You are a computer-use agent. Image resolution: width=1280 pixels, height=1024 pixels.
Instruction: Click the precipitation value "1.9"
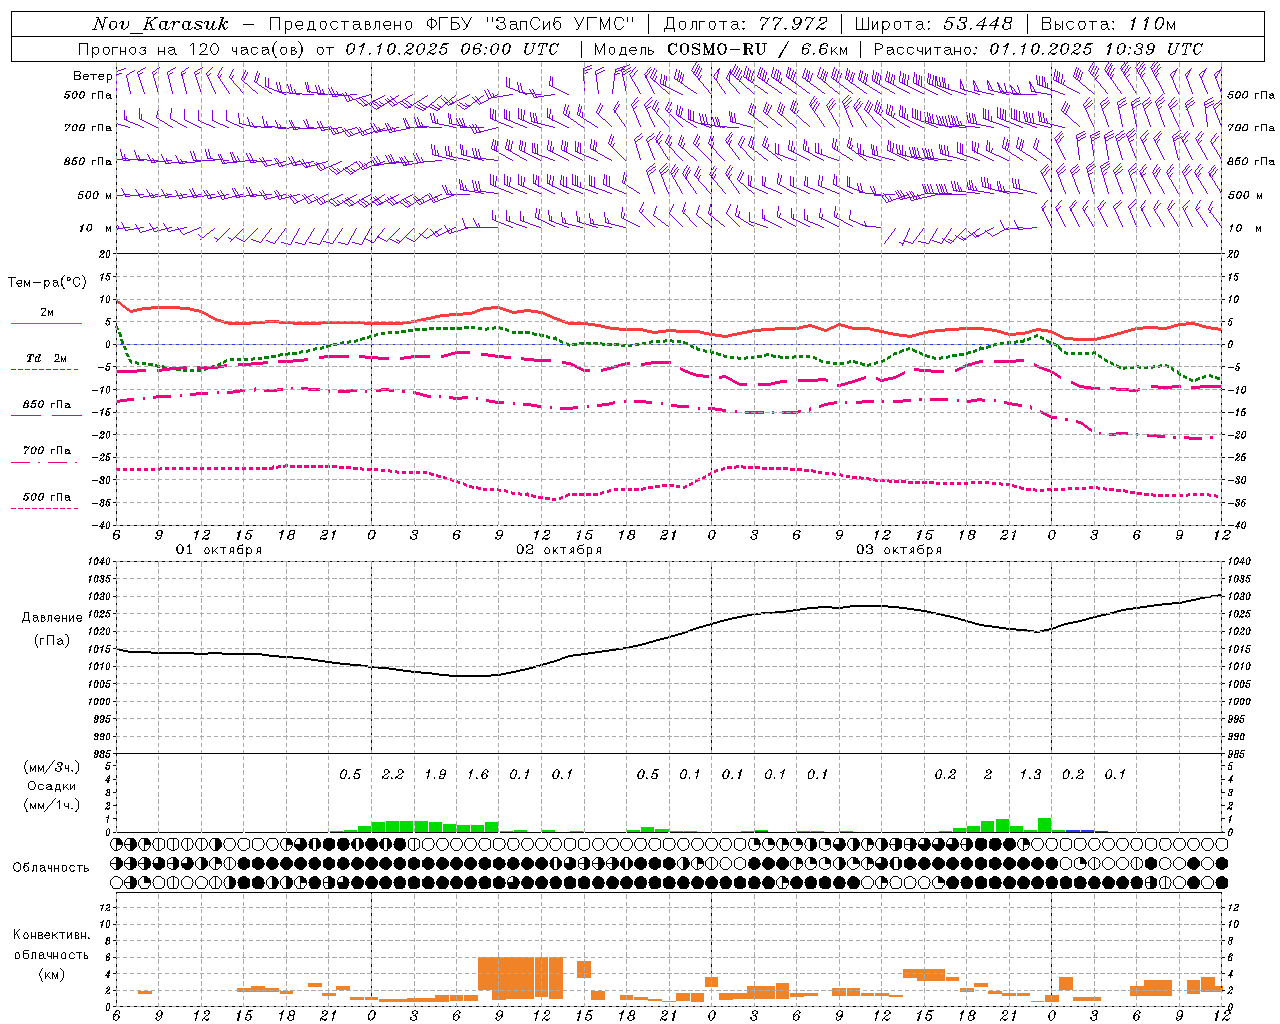[435, 774]
